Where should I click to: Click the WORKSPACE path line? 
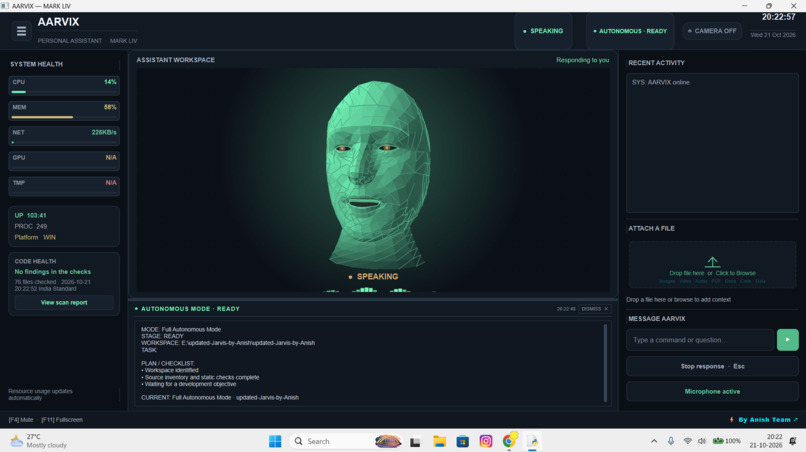click(x=228, y=343)
